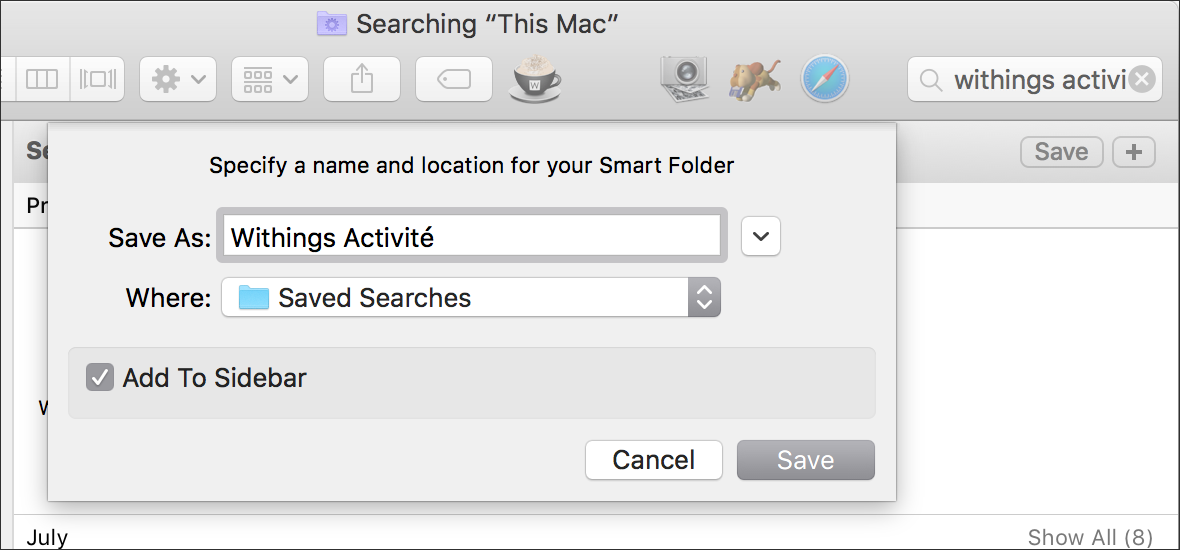The height and width of the screenshot is (550, 1180).
Task: Click the Edit Tags icon
Action: point(454,79)
